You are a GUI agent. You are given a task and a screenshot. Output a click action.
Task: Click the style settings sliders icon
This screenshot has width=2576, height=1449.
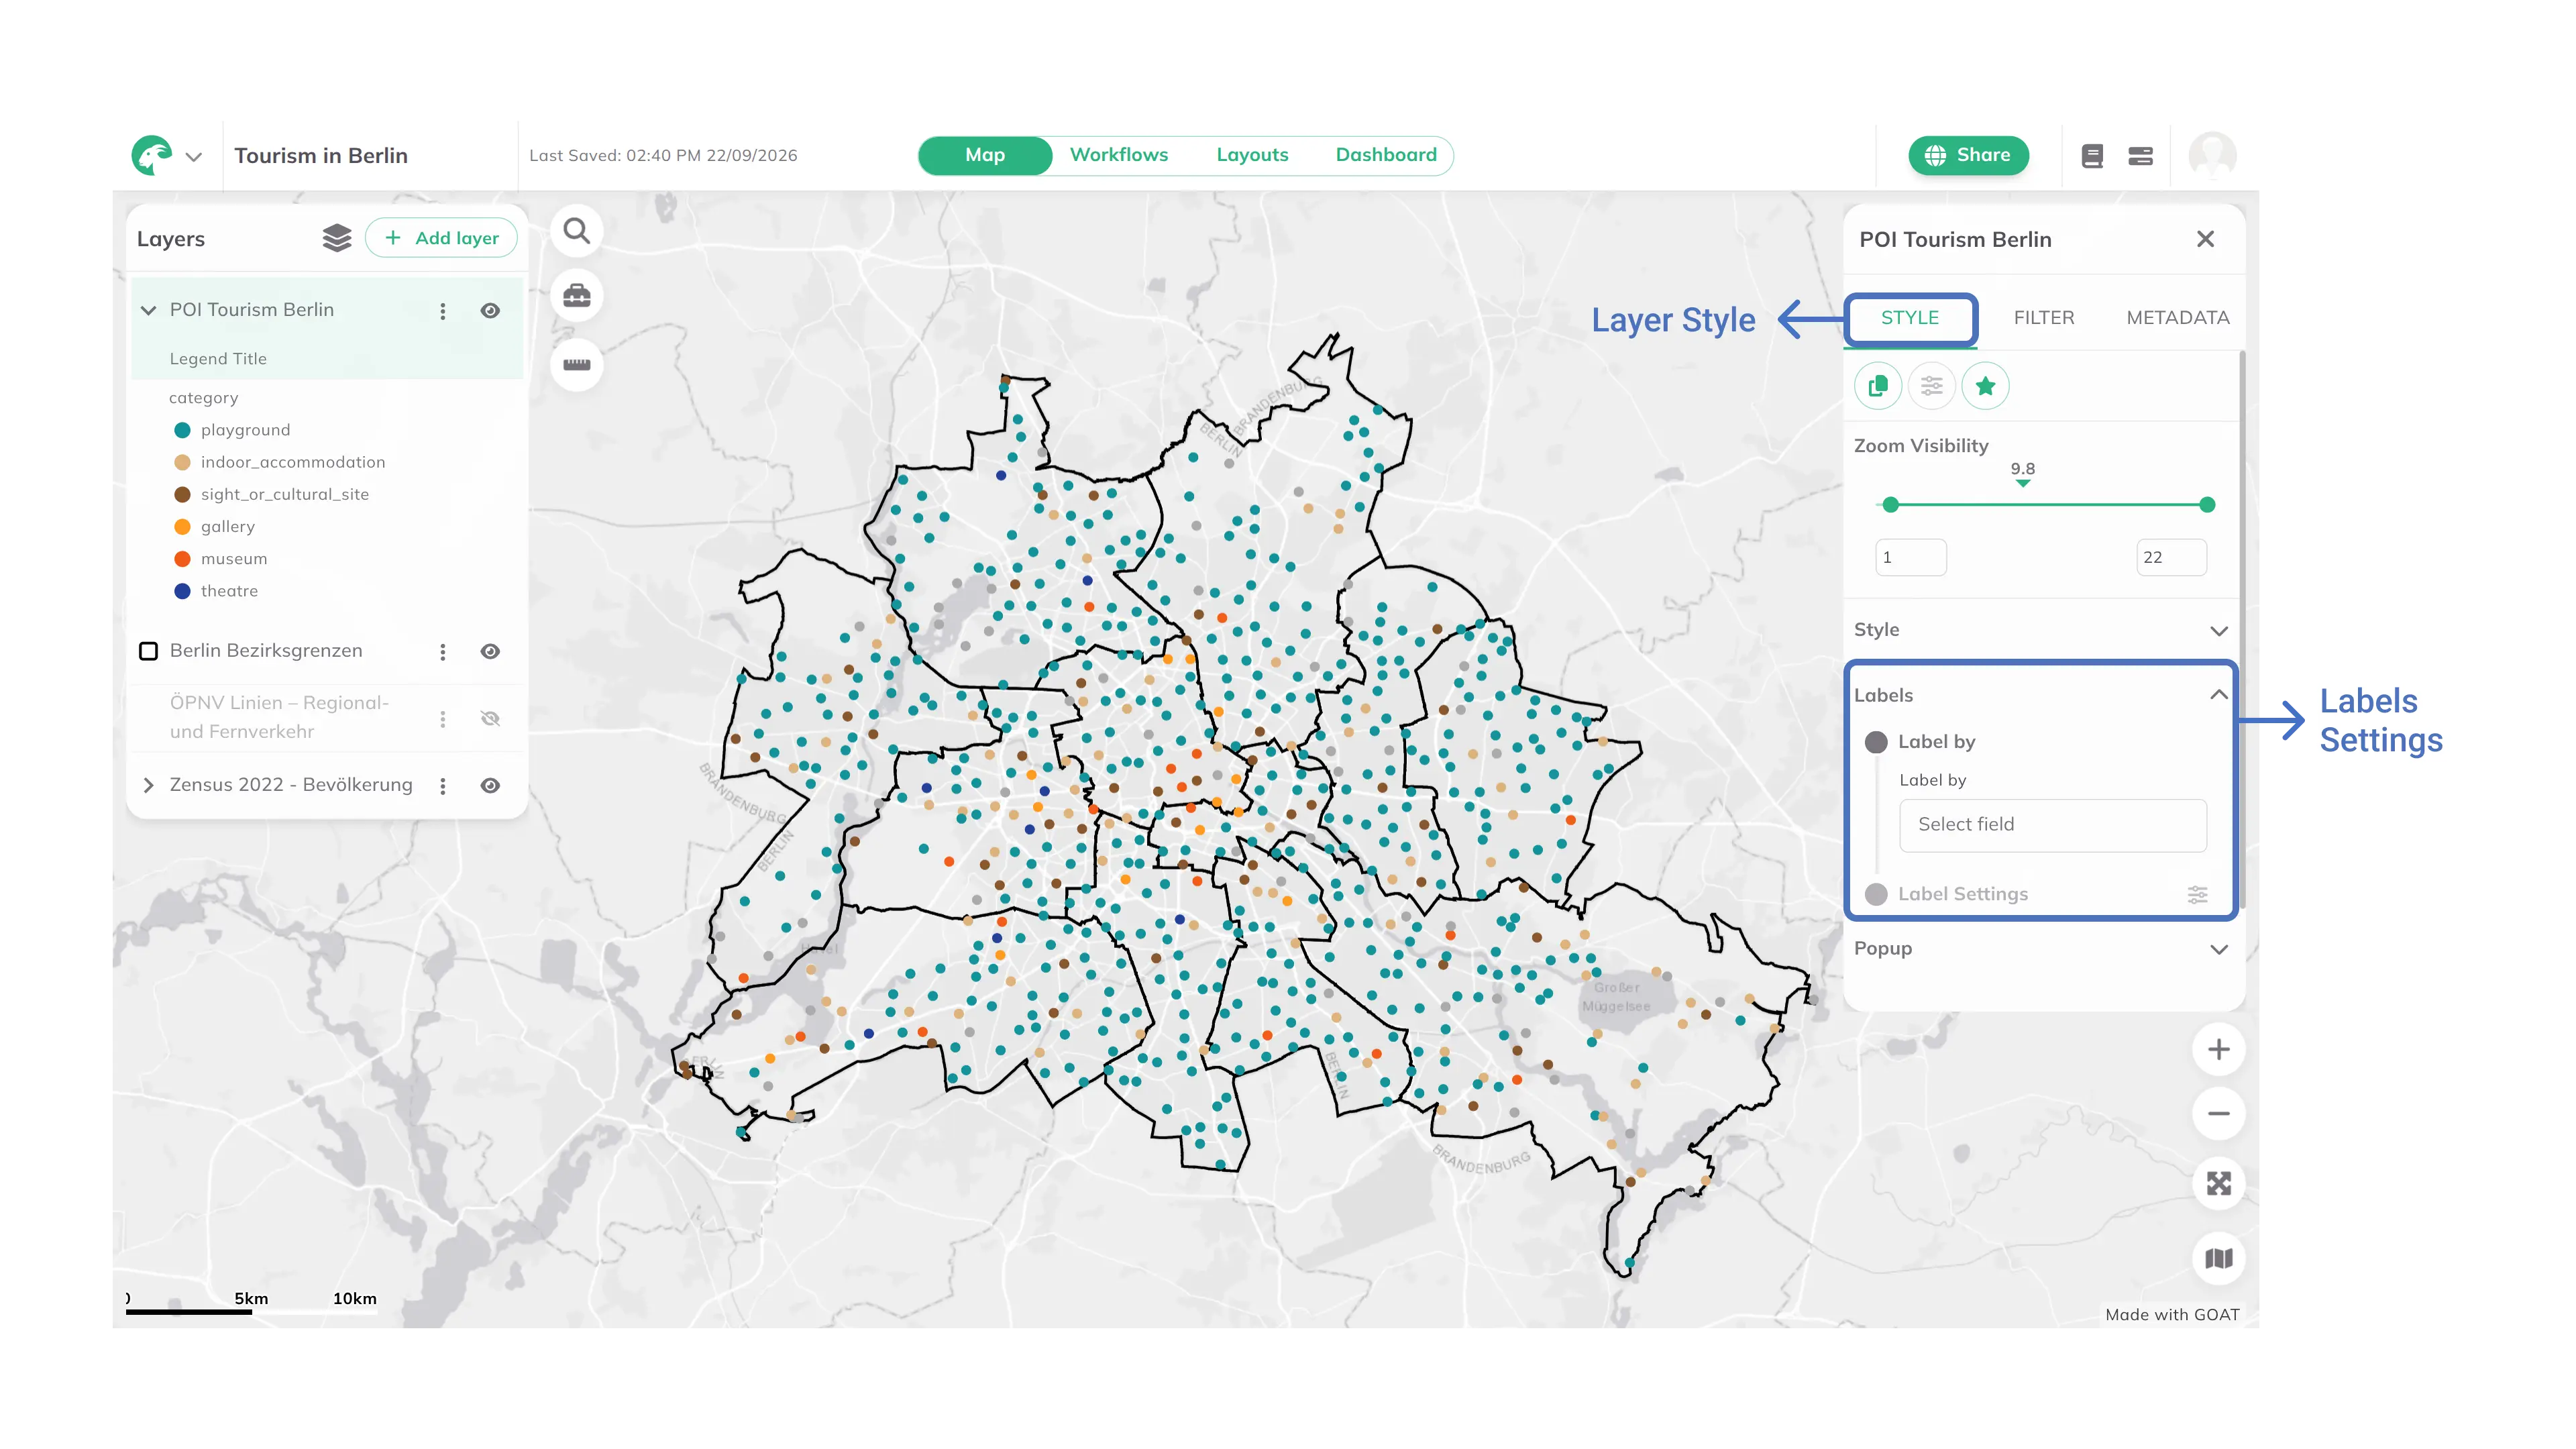(1931, 386)
